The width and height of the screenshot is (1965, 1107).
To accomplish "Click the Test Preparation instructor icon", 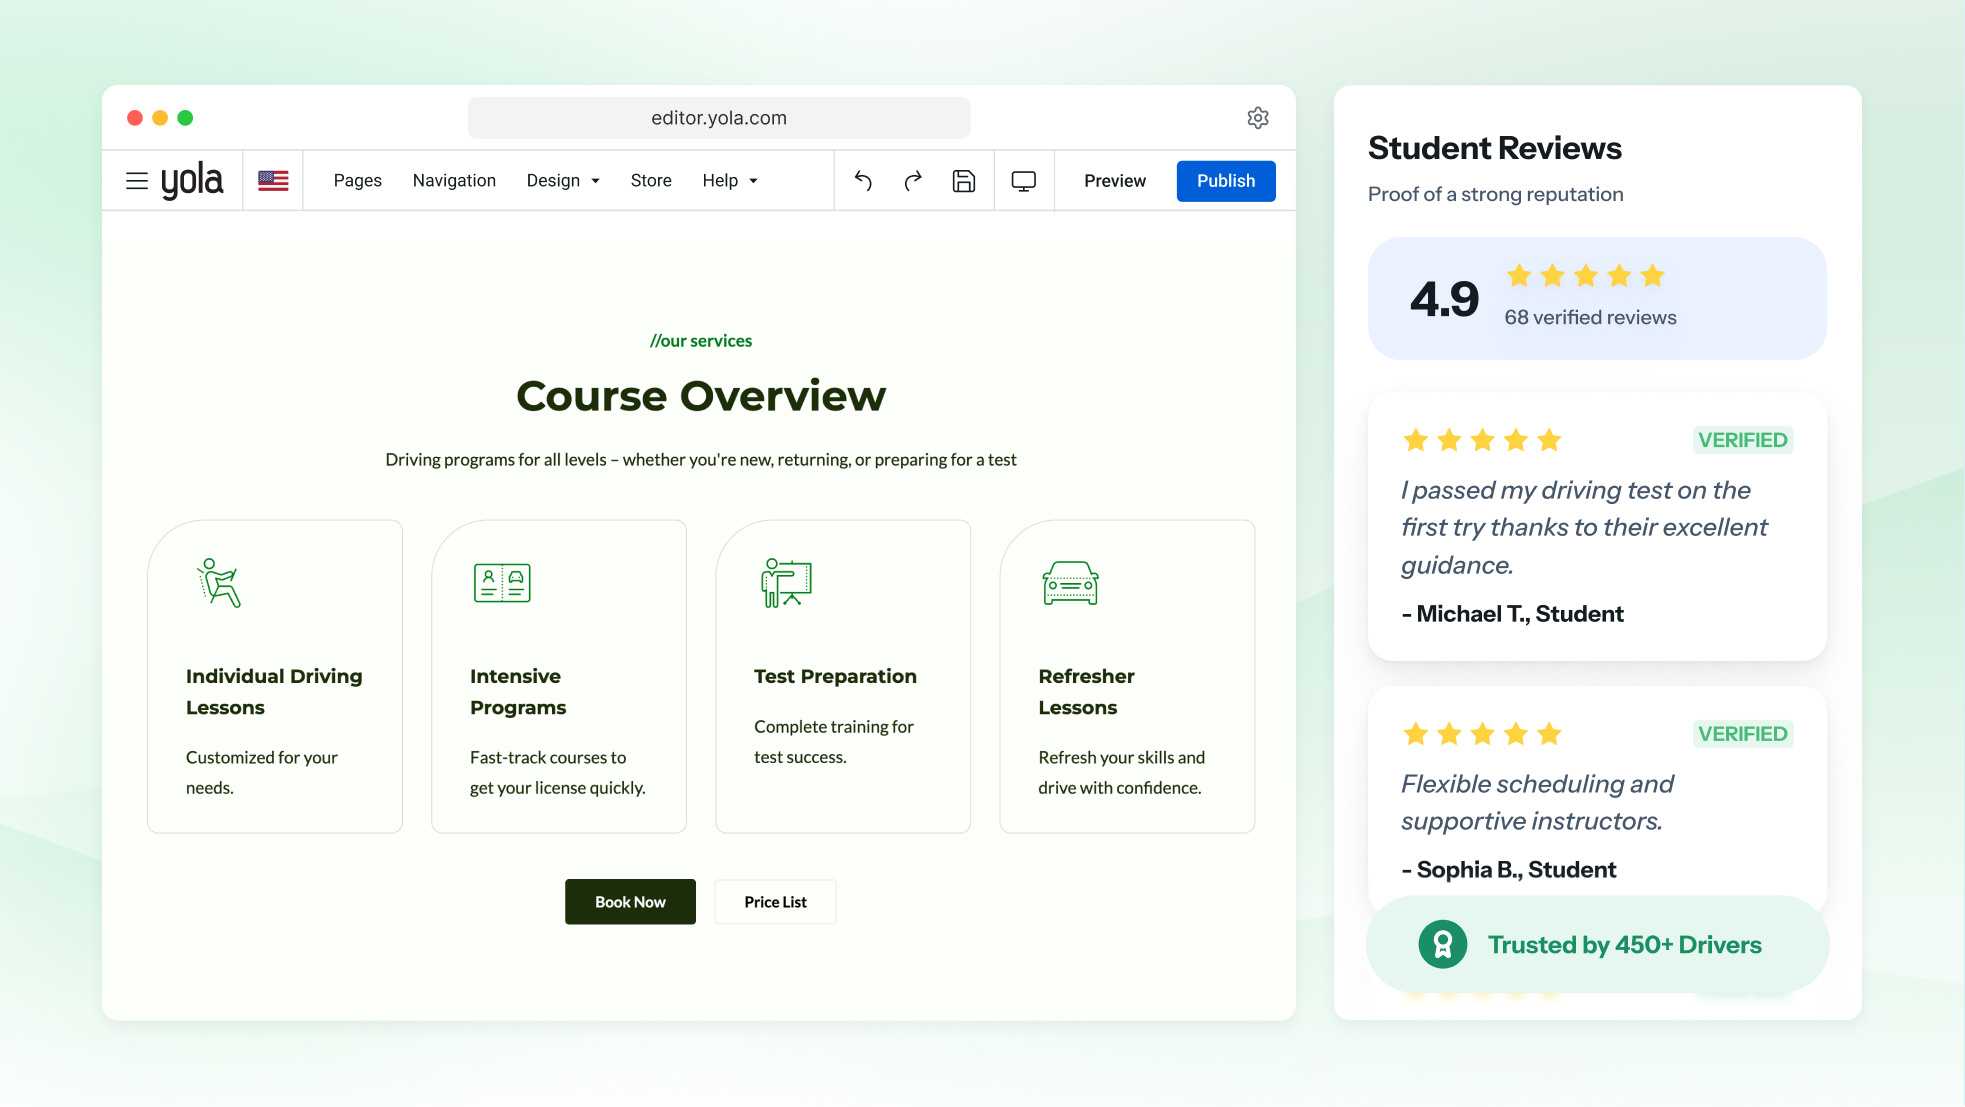I will coord(787,583).
